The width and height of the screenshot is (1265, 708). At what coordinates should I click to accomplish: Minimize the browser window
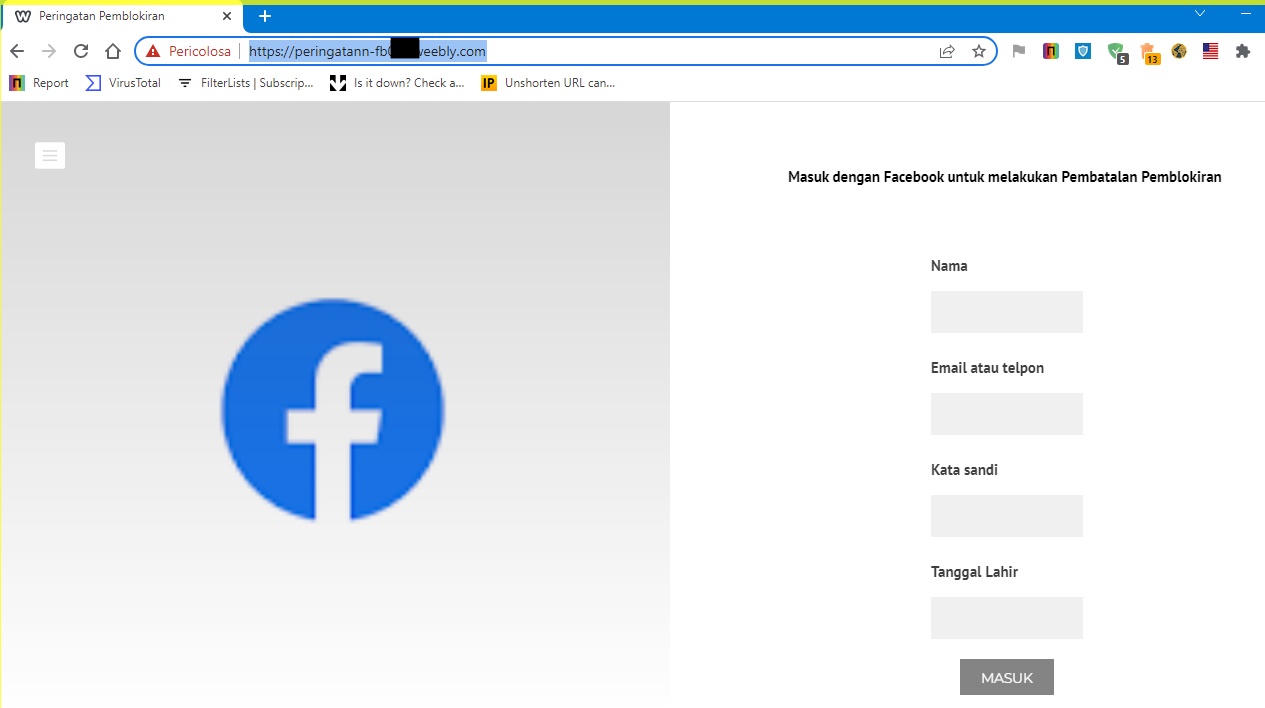coord(1244,13)
